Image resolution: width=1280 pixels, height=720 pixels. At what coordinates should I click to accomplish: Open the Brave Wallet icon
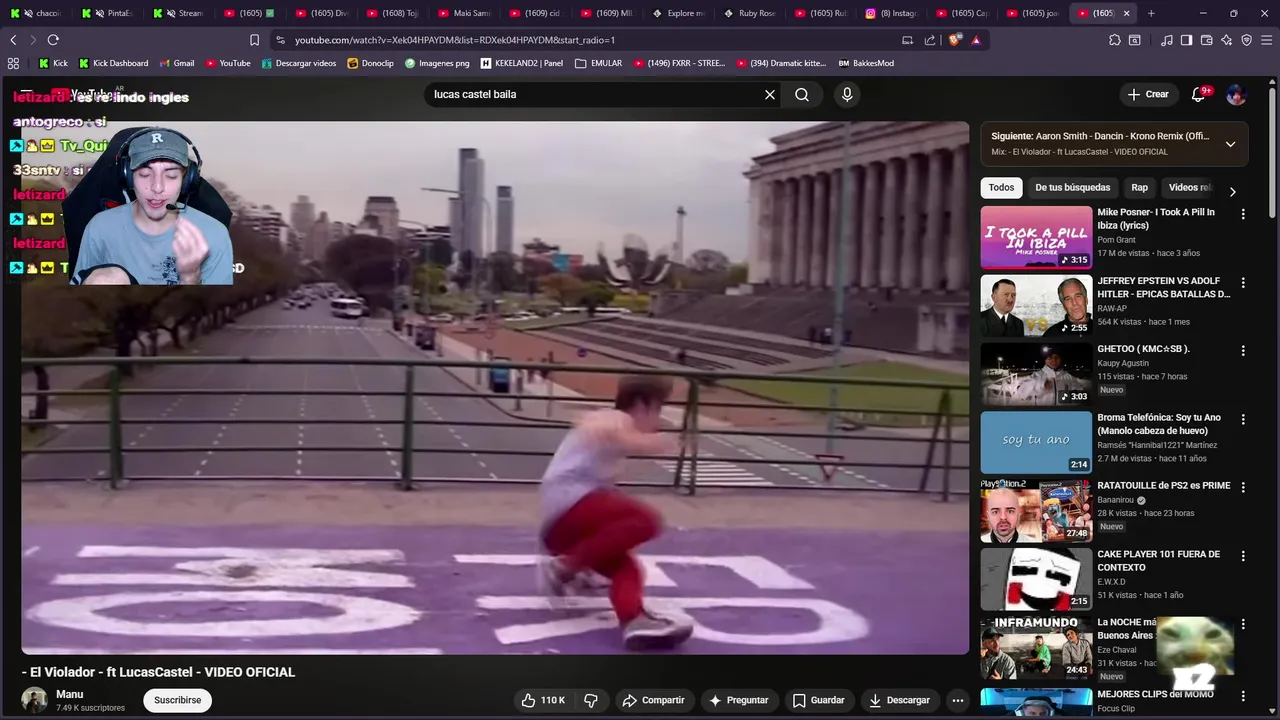pyautogui.click(x=1207, y=40)
